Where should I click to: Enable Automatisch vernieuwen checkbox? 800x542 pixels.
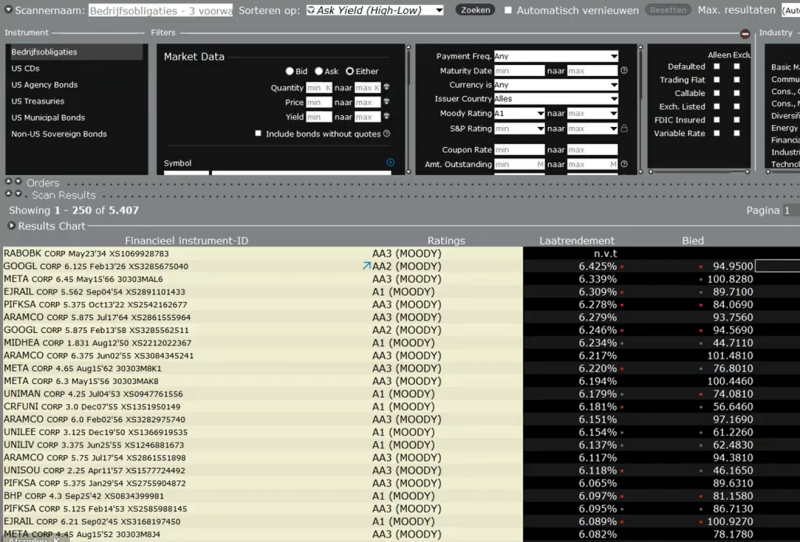point(508,10)
